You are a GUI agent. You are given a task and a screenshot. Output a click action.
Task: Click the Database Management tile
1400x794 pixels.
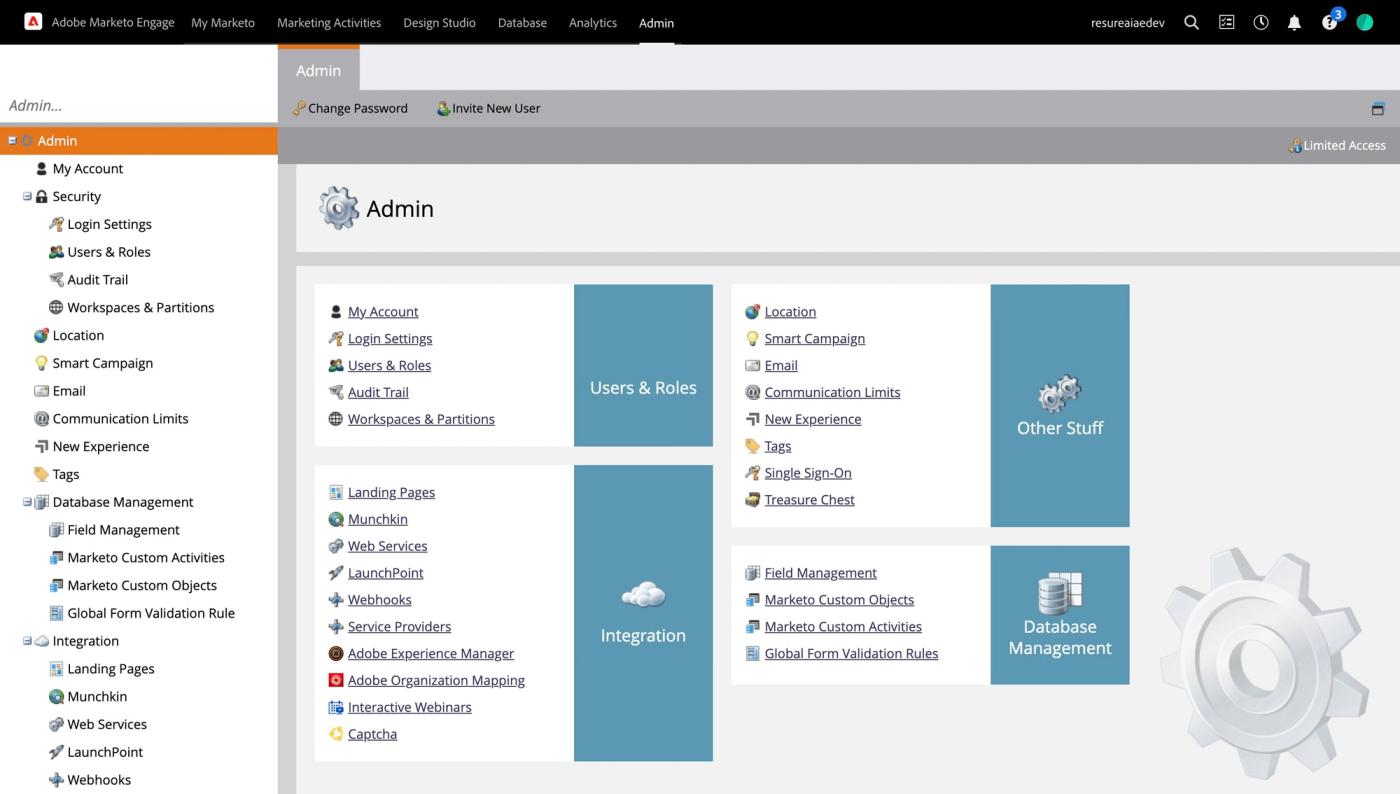pos(1060,615)
